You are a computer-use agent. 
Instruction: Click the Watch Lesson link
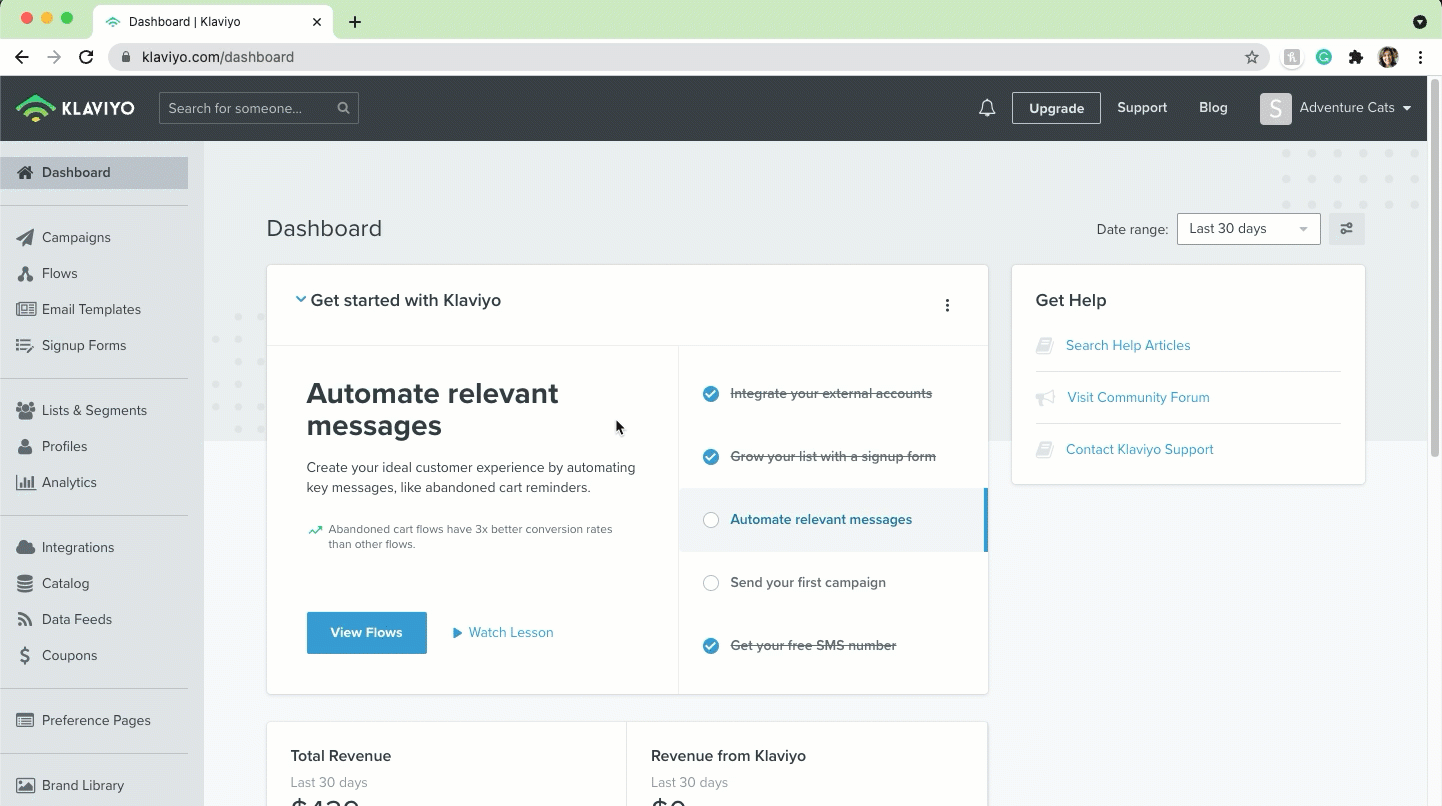[503, 633]
